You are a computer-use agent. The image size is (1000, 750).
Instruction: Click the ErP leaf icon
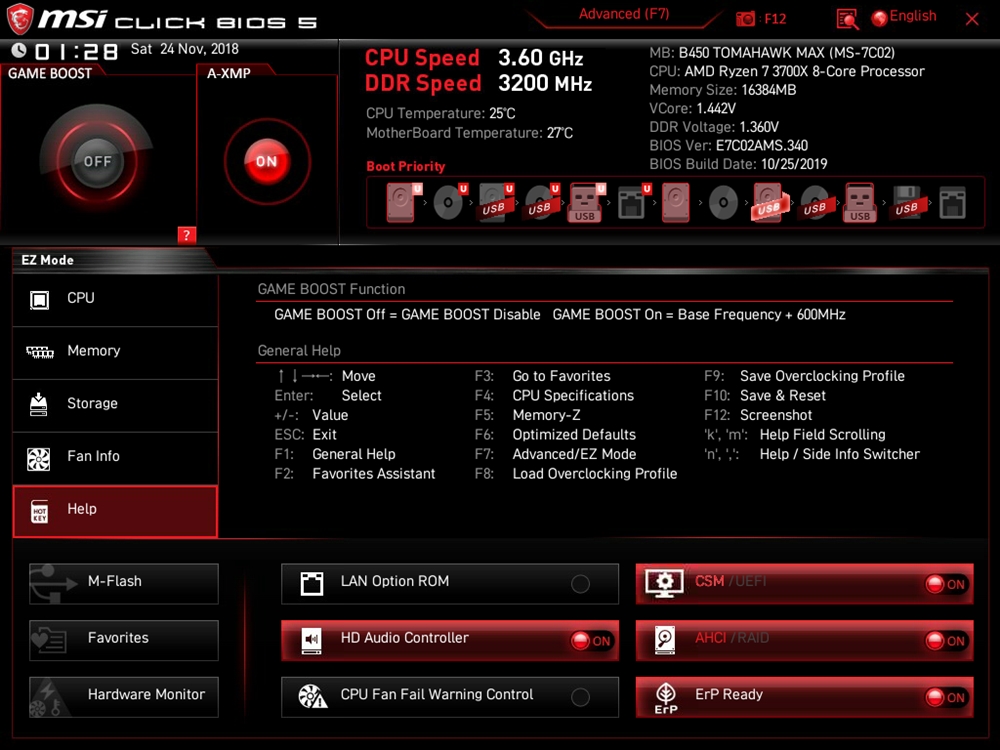666,698
